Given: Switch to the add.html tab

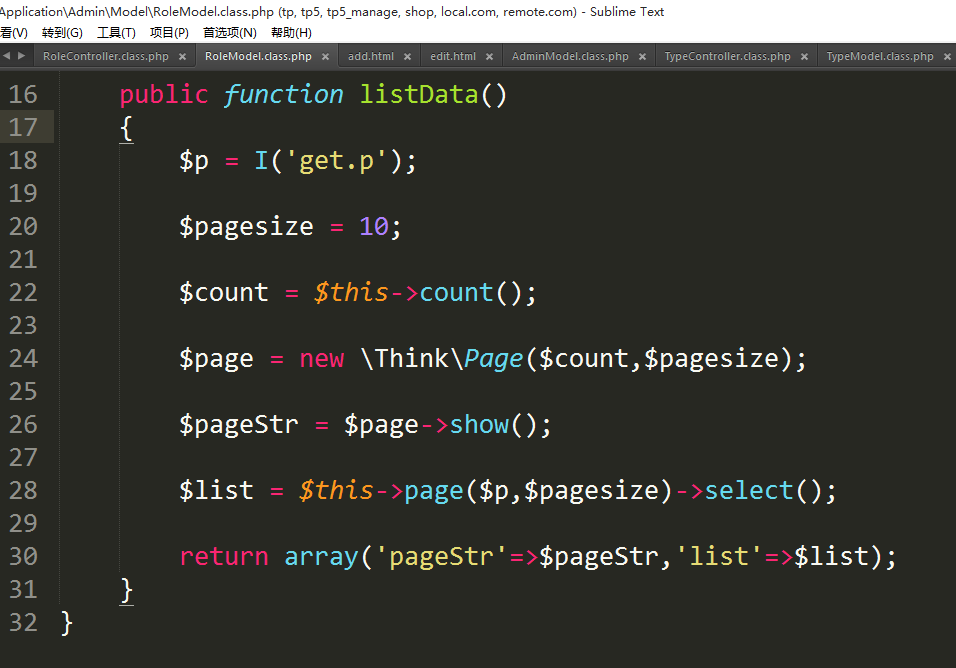Looking at the screenshot, I should pos(370,57).
